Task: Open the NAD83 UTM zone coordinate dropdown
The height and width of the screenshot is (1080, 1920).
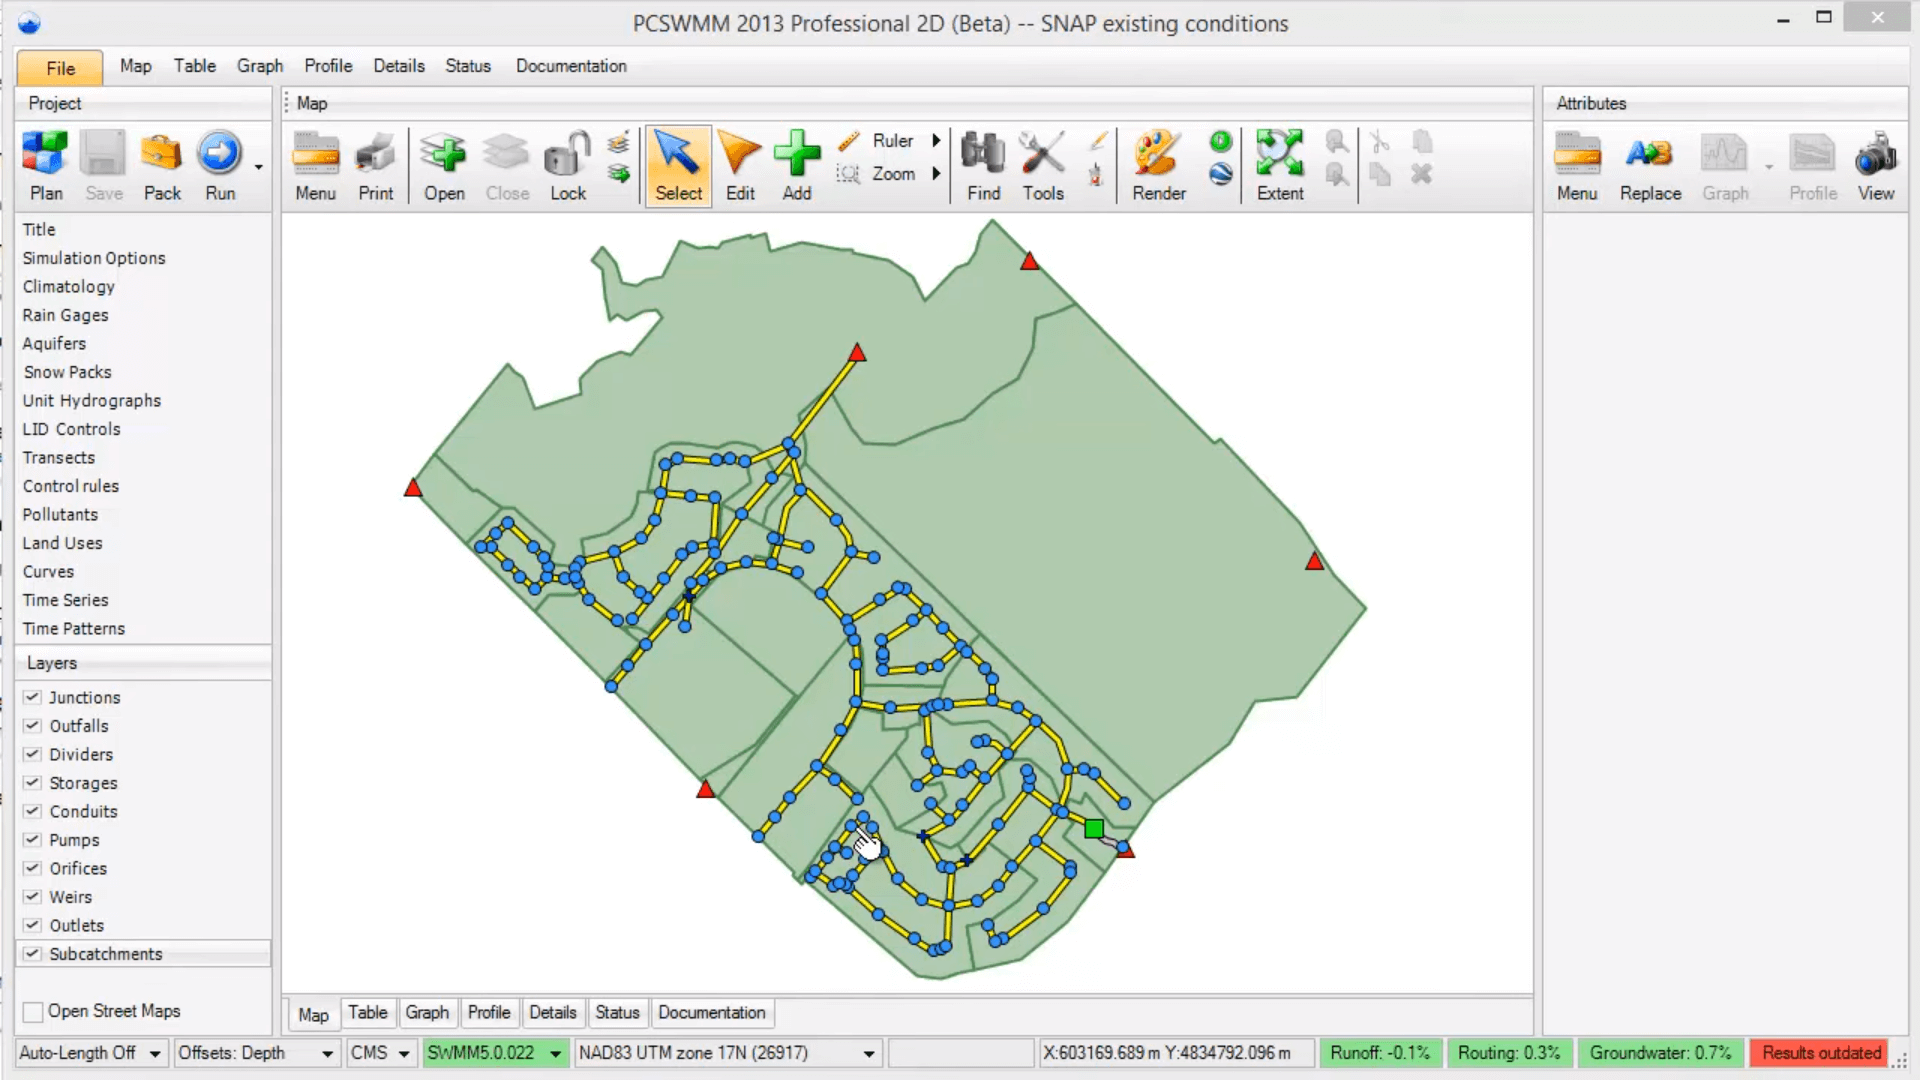Action: click(x=868, y=1053)
